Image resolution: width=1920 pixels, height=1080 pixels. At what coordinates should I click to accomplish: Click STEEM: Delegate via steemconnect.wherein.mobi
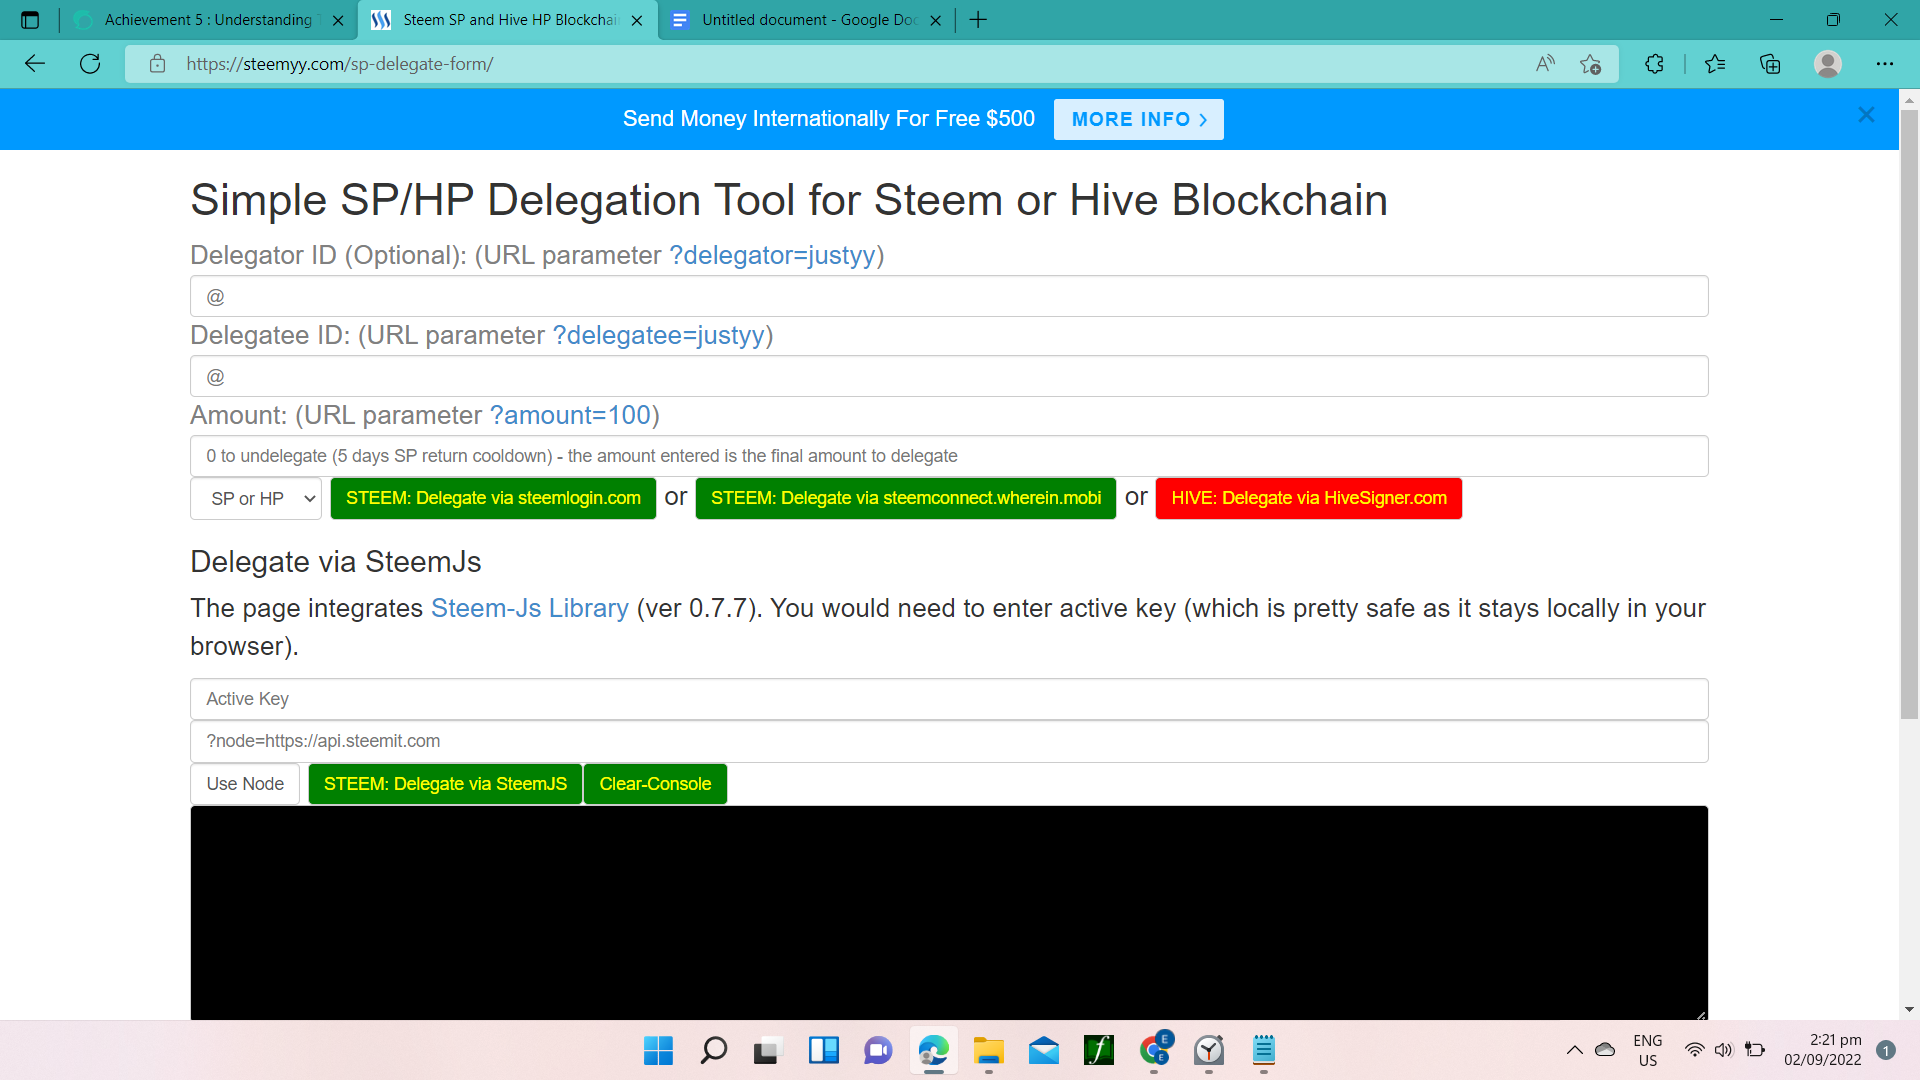[x=906, y=498]
